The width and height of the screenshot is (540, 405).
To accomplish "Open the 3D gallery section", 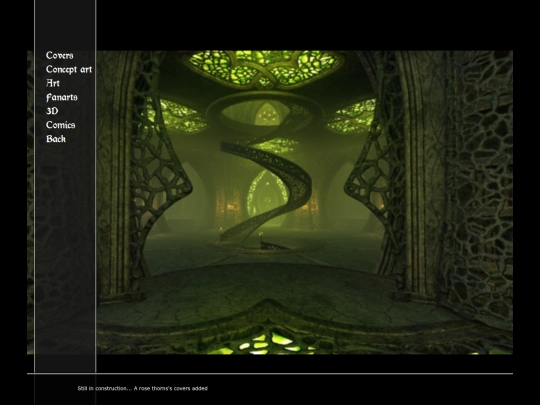I will pos(52,111).
